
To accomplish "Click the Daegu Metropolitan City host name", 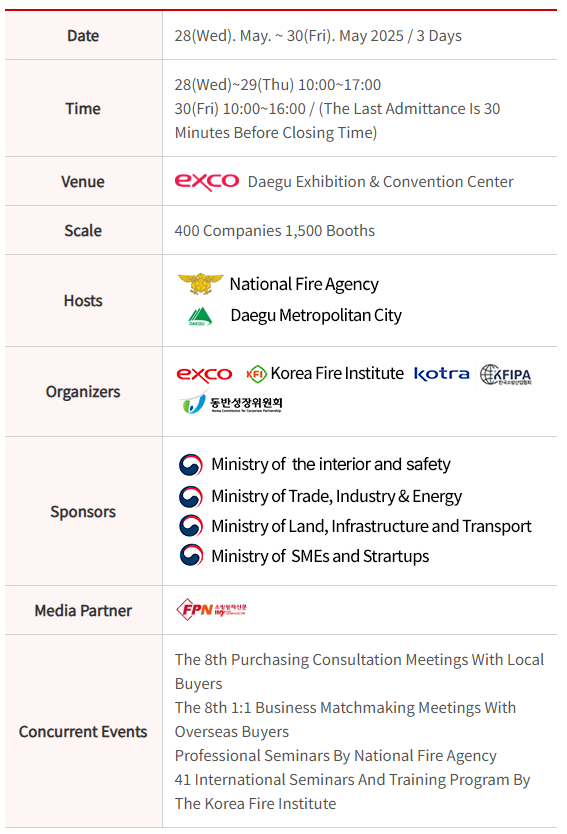I will coord(316,315).
